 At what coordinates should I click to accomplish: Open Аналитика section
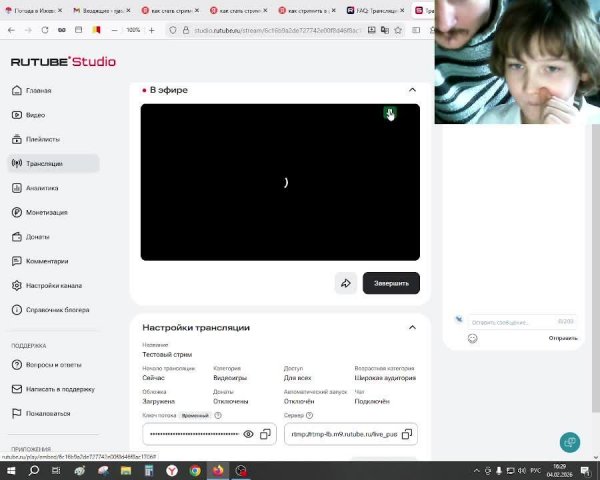point(42,188)
